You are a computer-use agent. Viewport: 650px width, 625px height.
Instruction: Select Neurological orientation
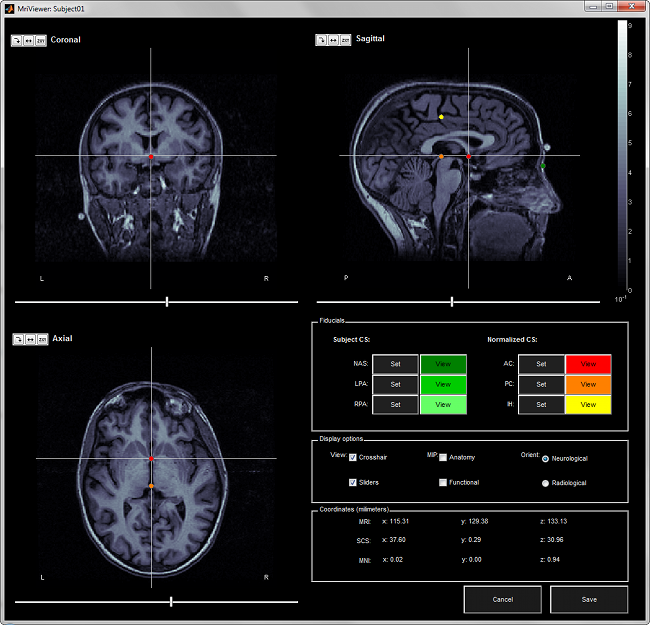point(546,459)
